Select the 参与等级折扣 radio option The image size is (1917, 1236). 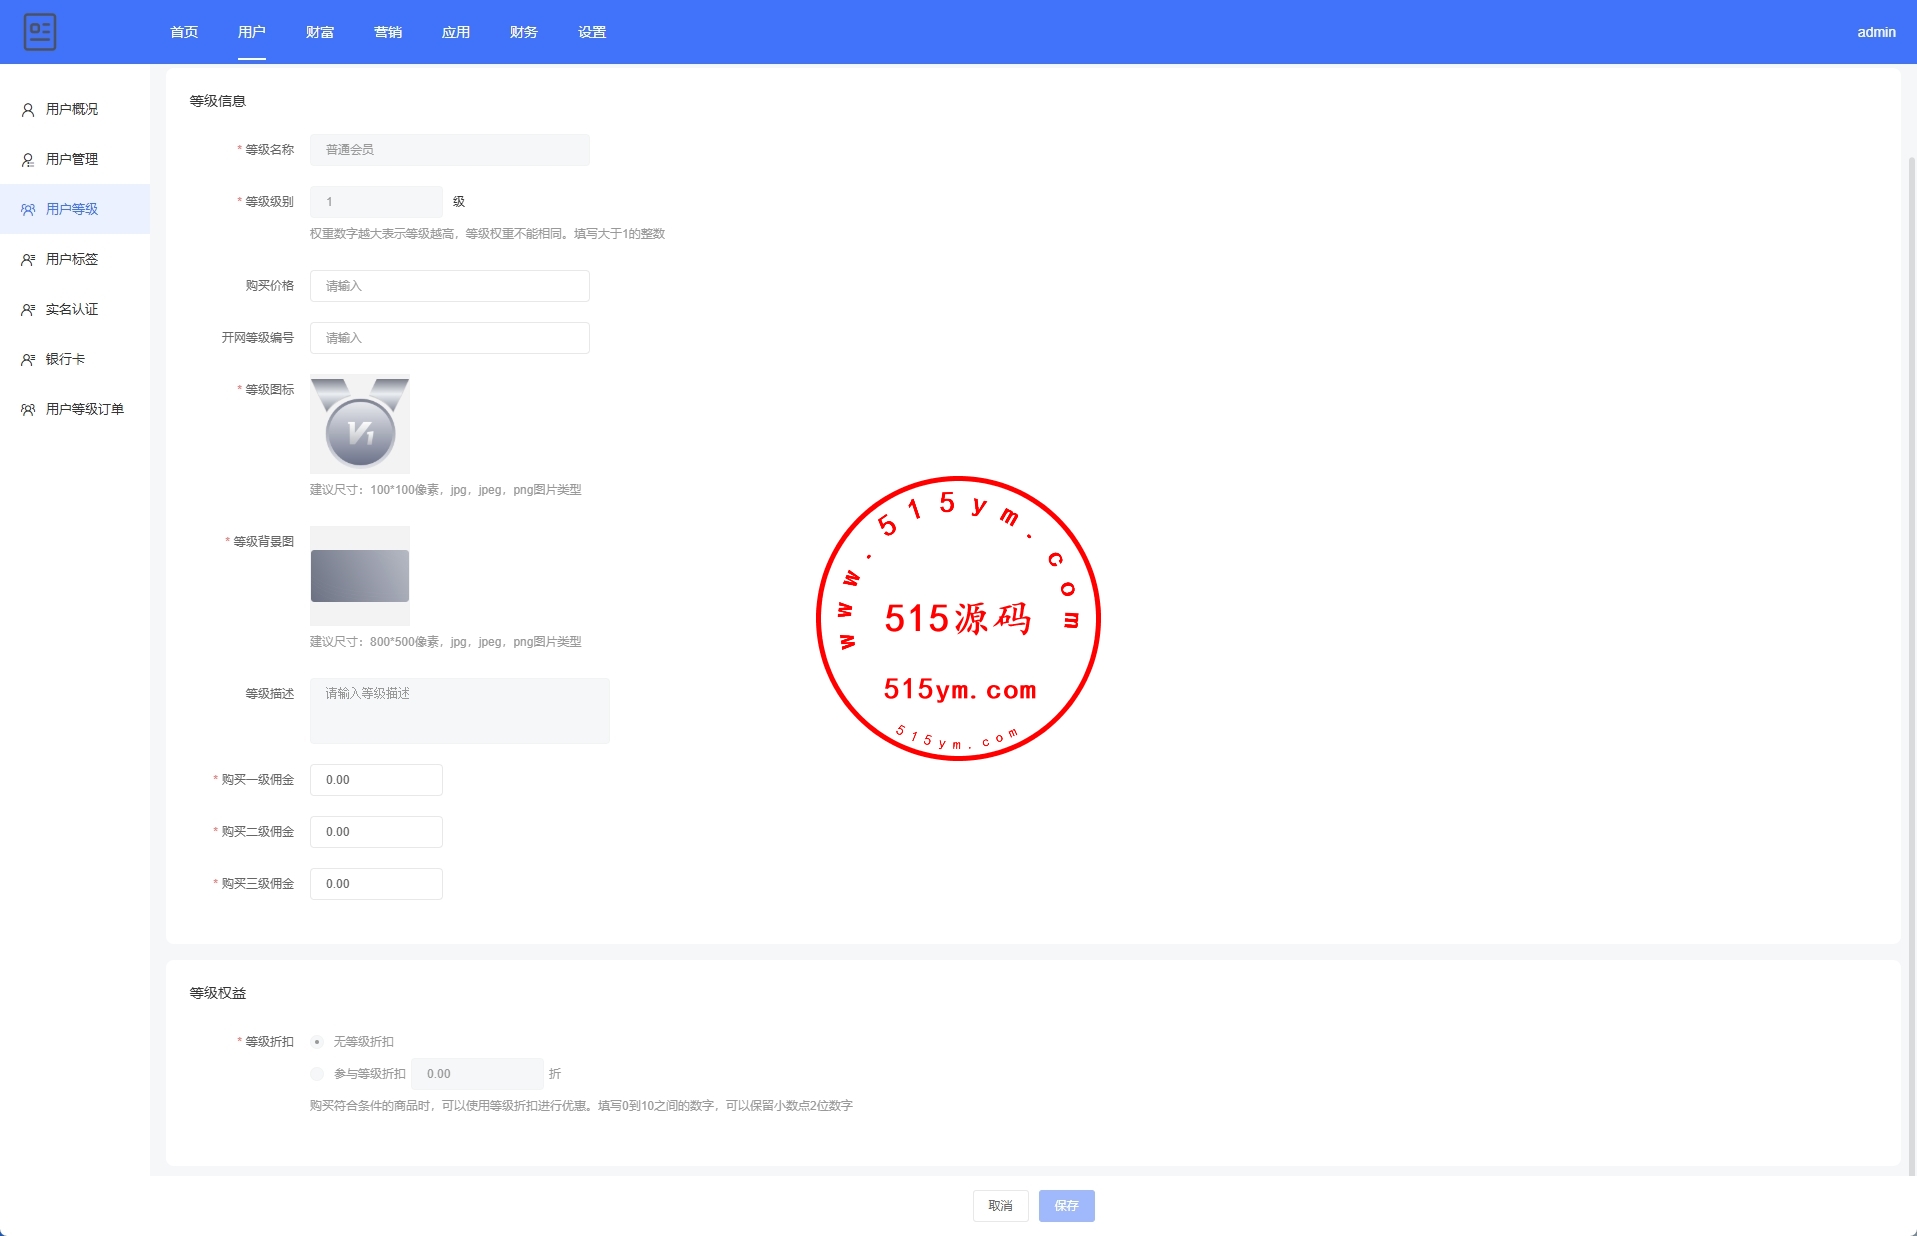317,1074
